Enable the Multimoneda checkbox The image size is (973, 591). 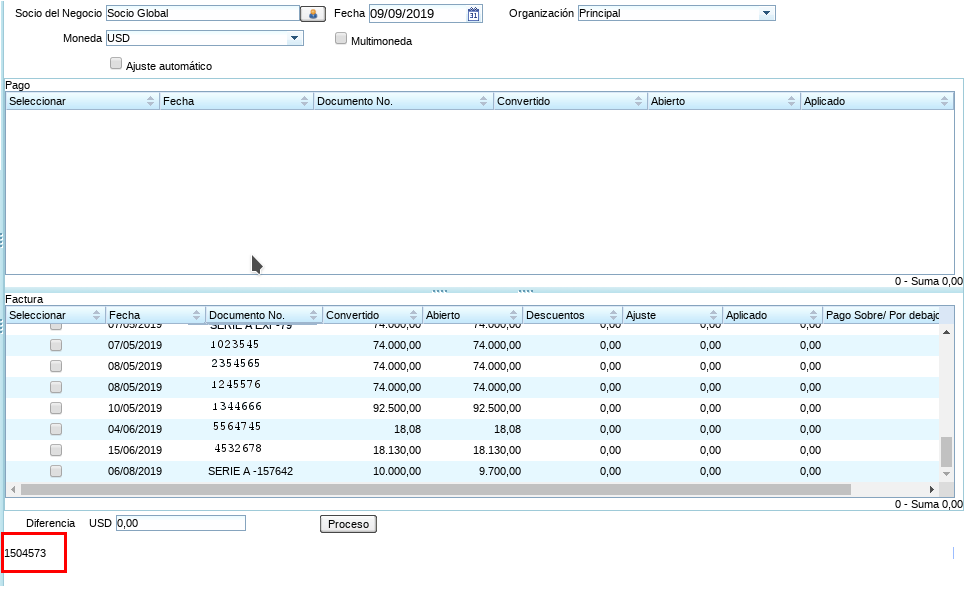click(x=341, y=39)
